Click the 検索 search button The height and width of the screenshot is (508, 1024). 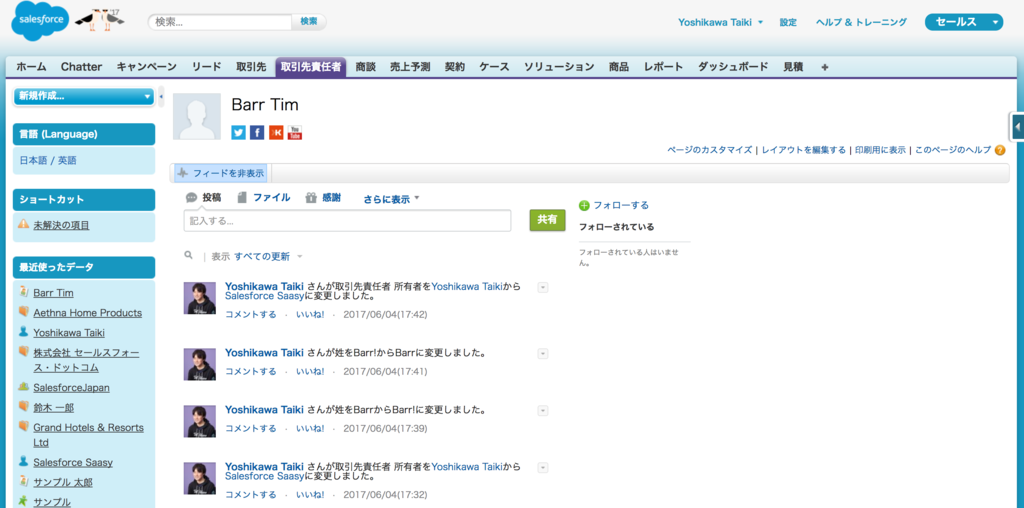click(x=309, y=22)
